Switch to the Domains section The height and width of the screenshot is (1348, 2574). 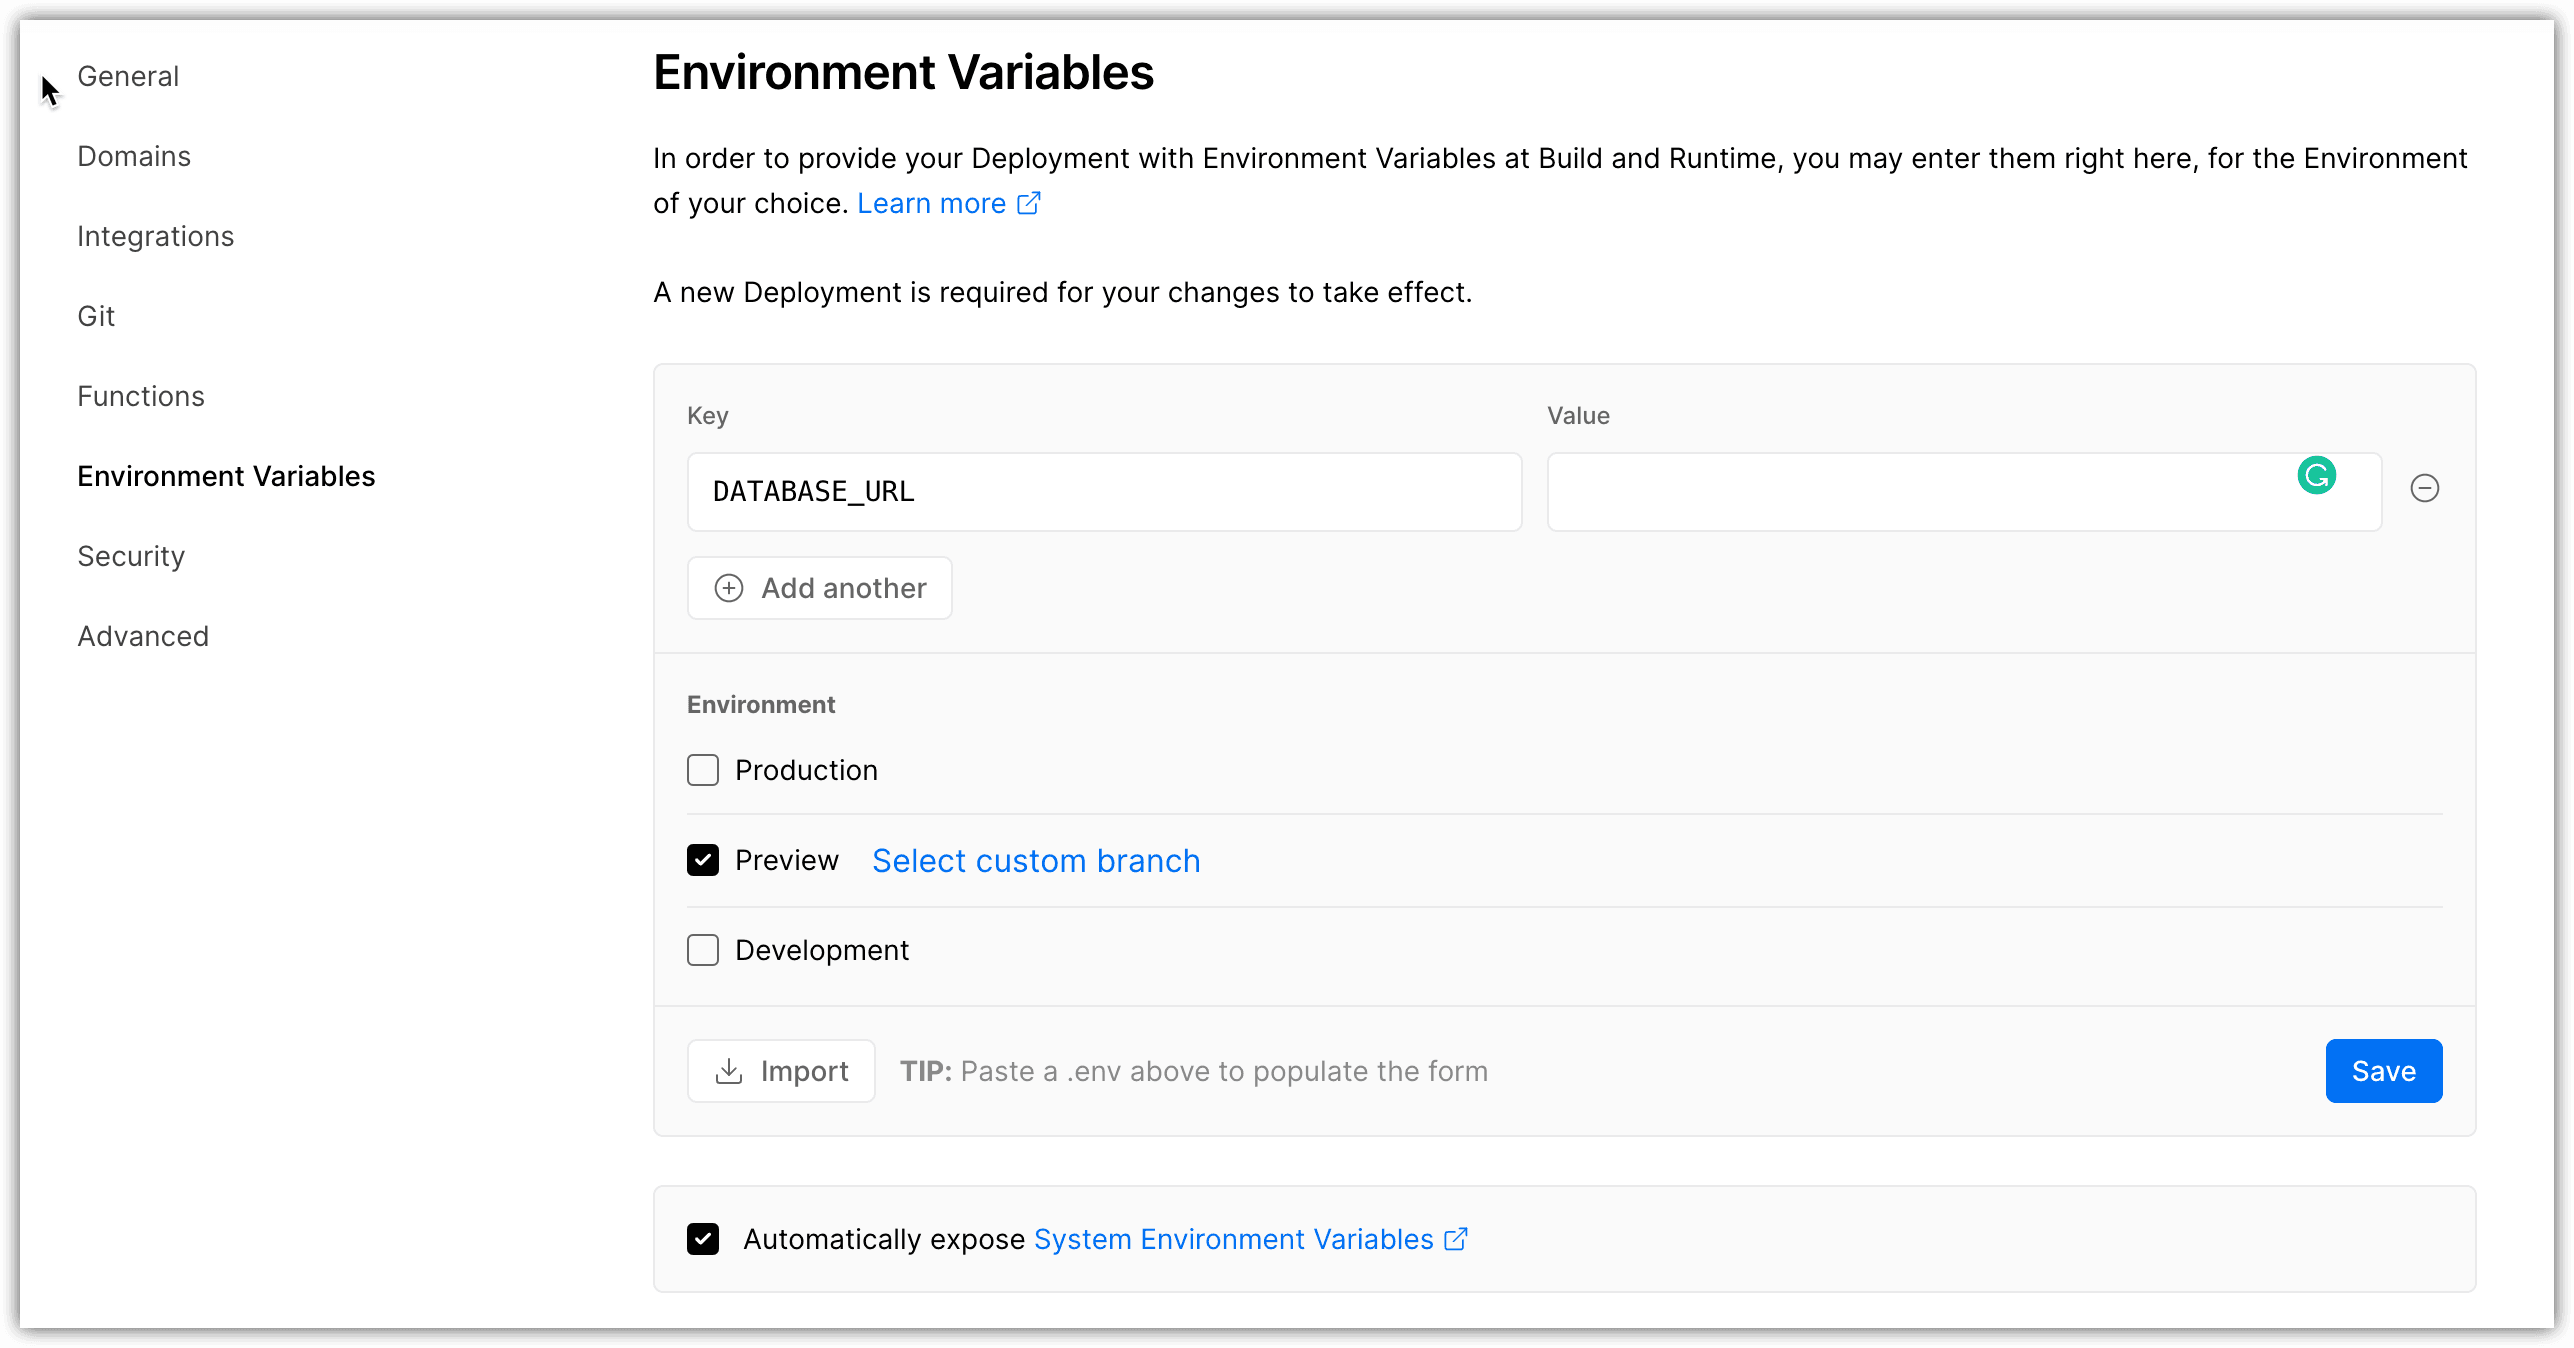coord(134,156)
